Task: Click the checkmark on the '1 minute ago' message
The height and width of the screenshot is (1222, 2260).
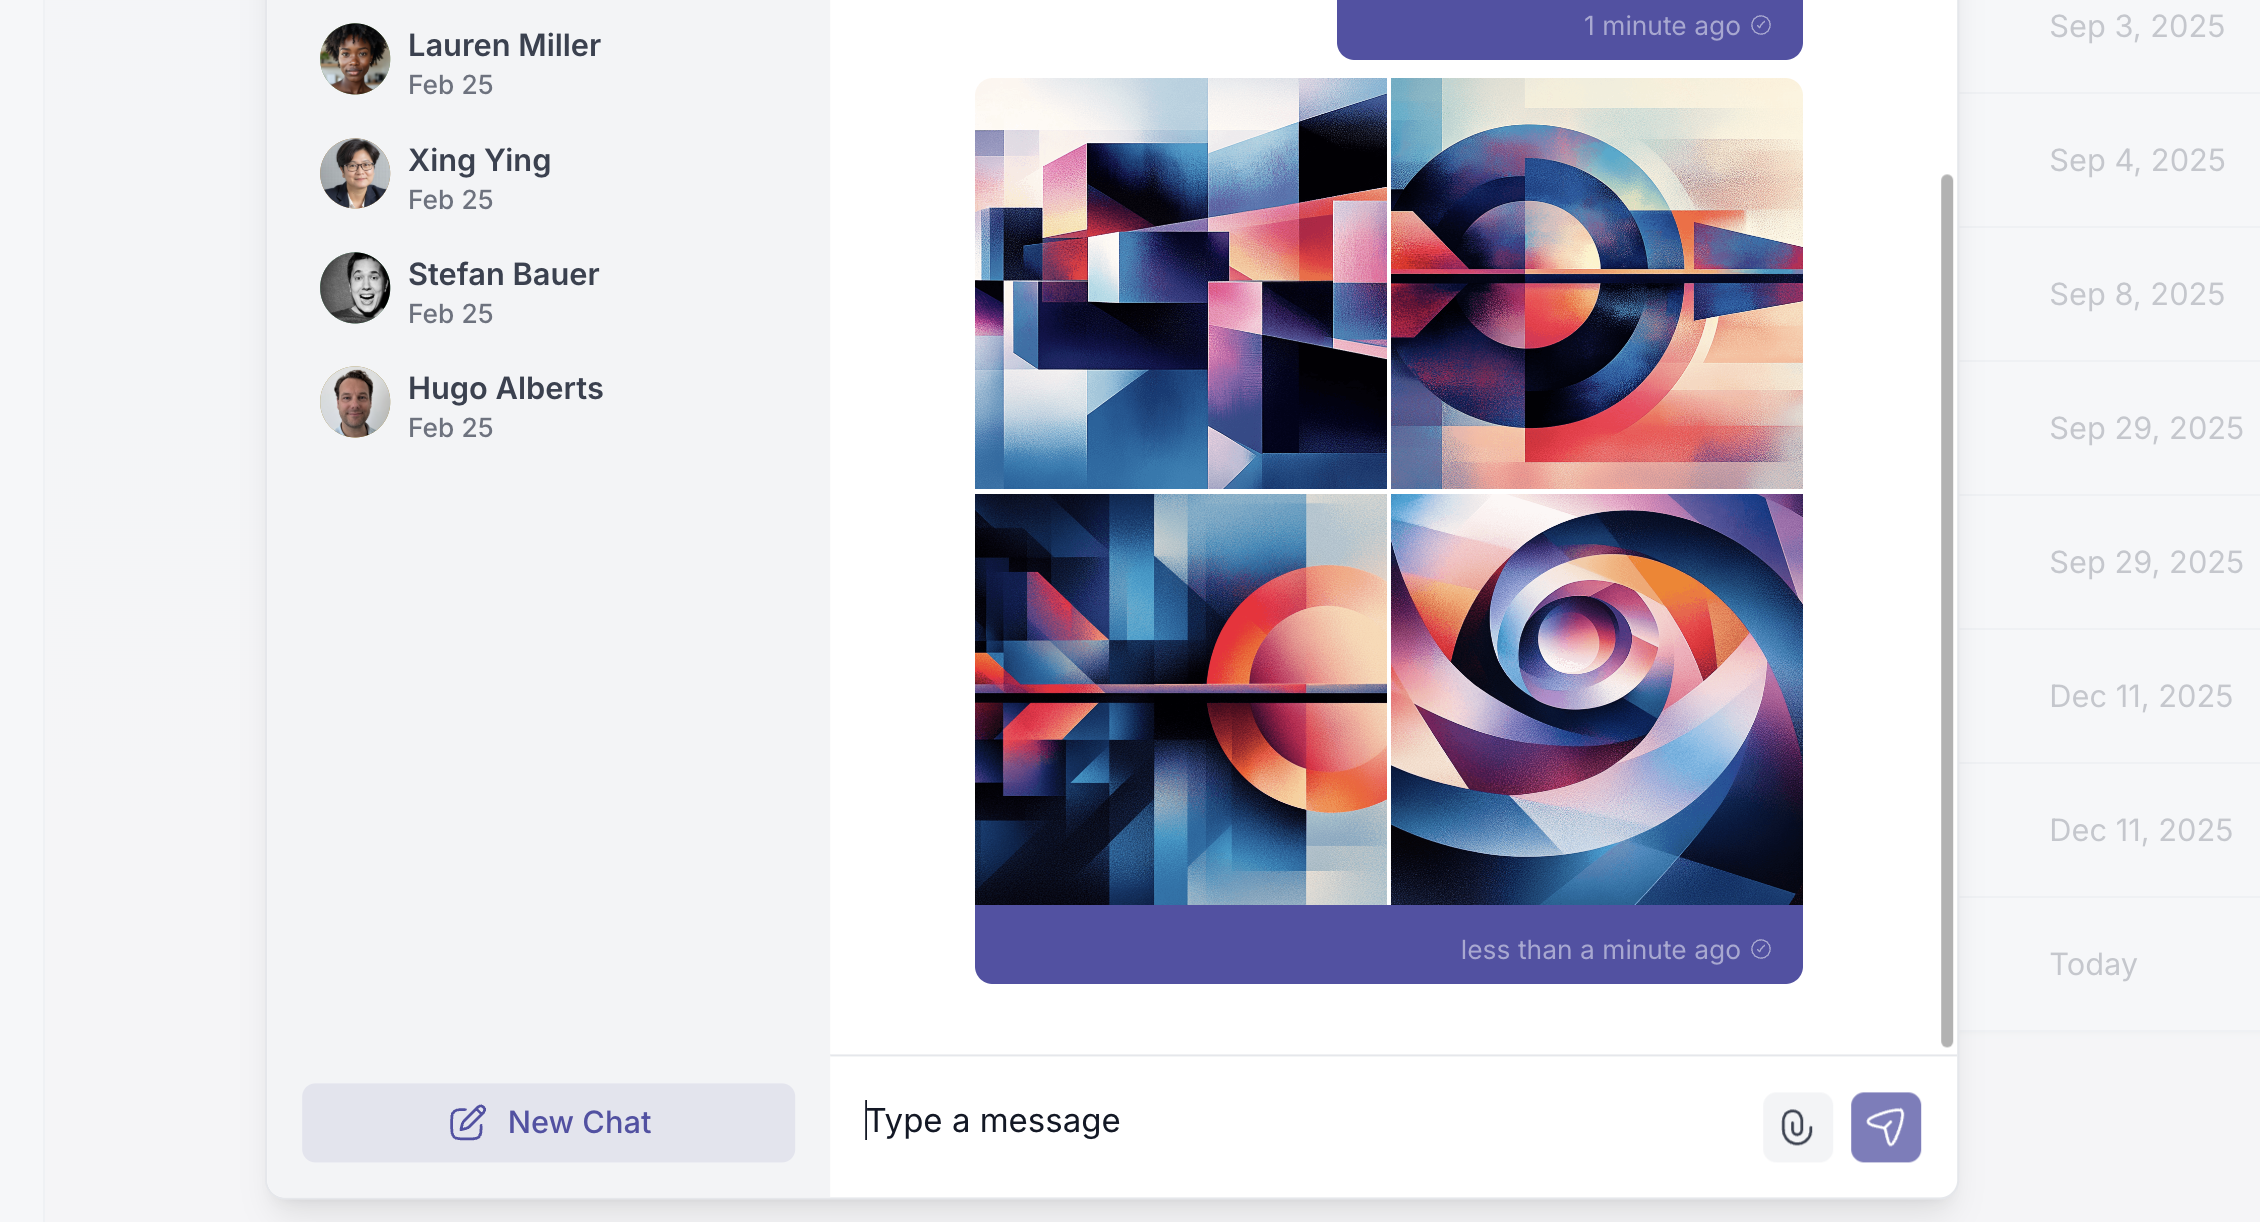Action: pos(1761,26)
